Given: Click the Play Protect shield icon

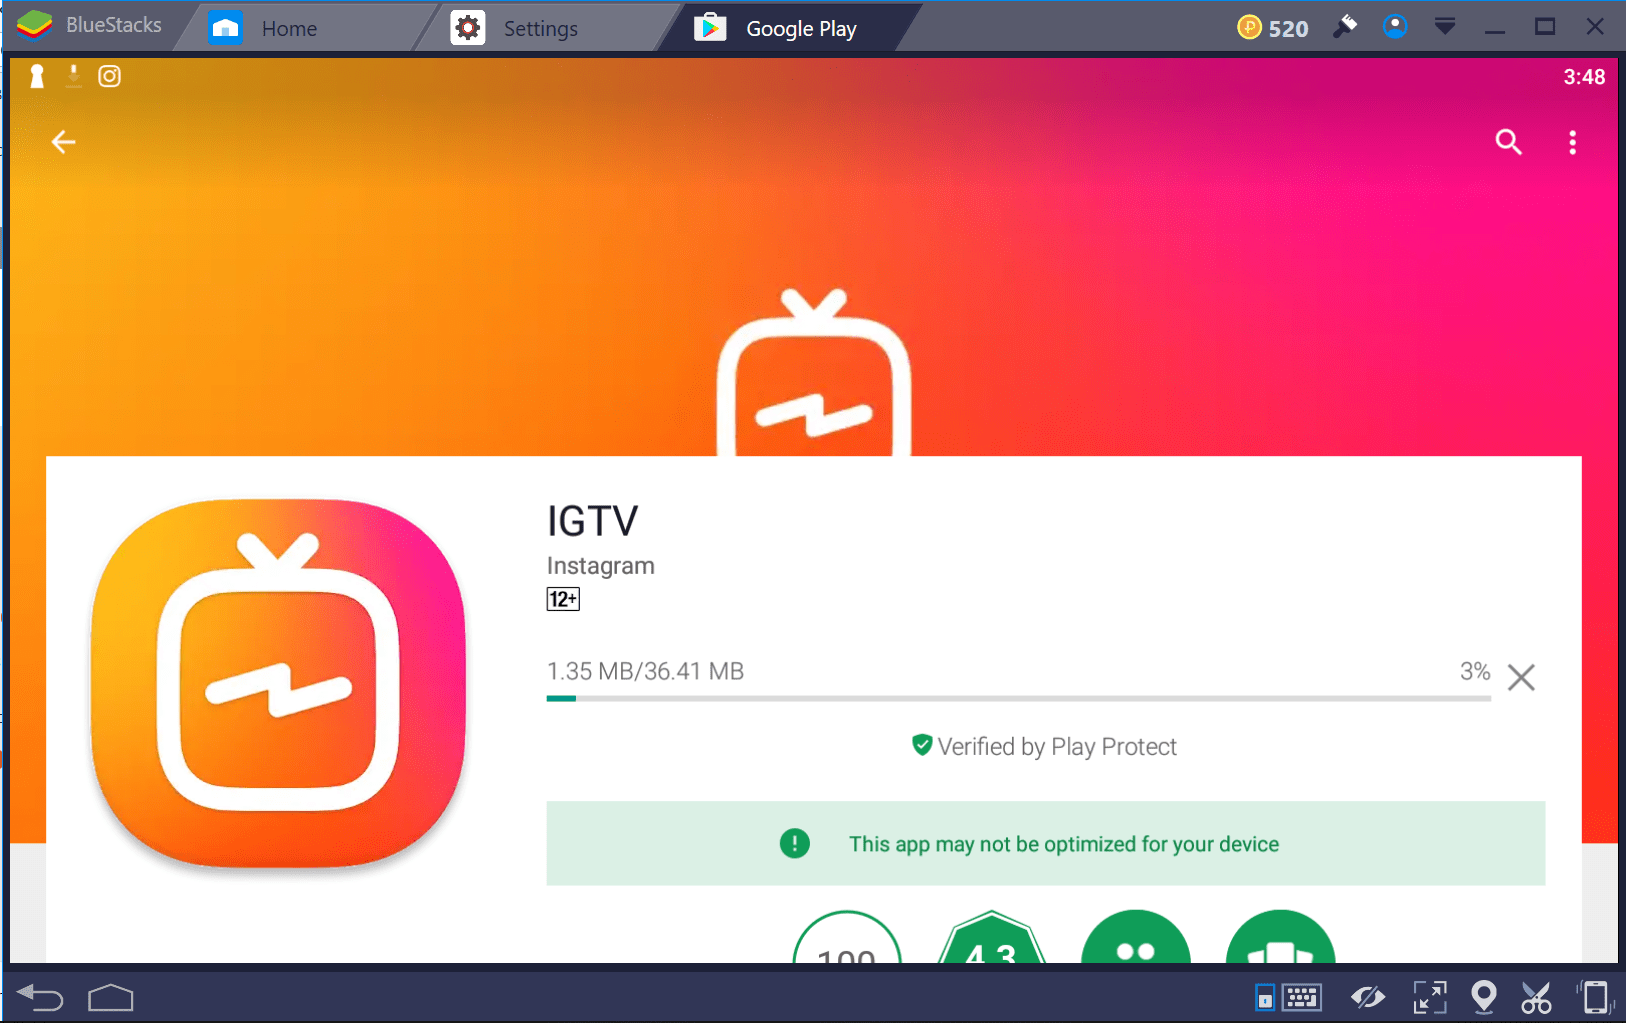Looking at the screenshot, I should pos(922,745).
